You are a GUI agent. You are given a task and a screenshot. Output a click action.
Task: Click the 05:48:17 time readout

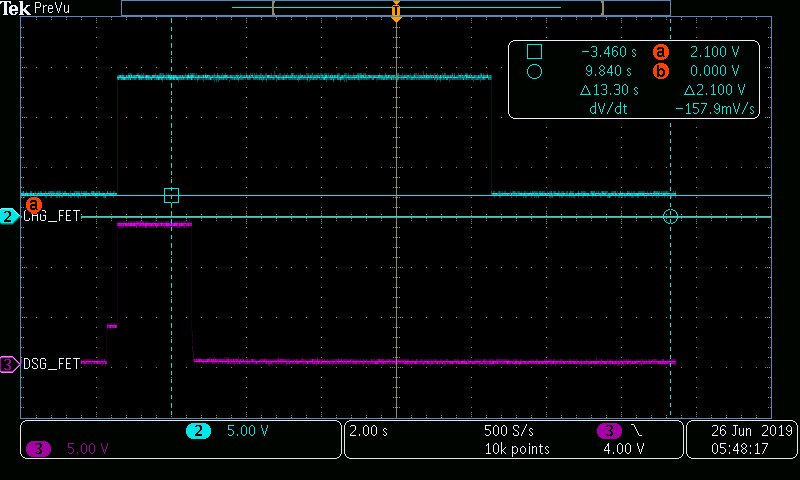pyautogui.click(x=739, y=449)
